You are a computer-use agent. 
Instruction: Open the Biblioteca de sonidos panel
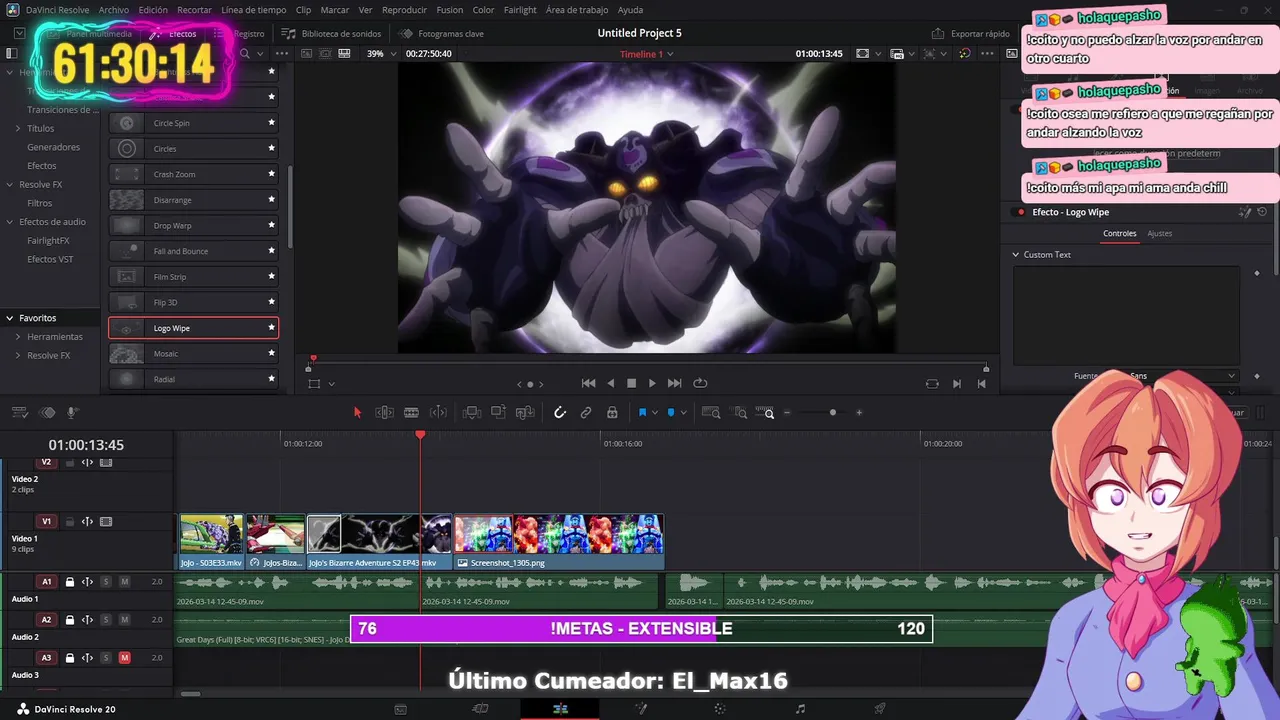click(331, 33)
